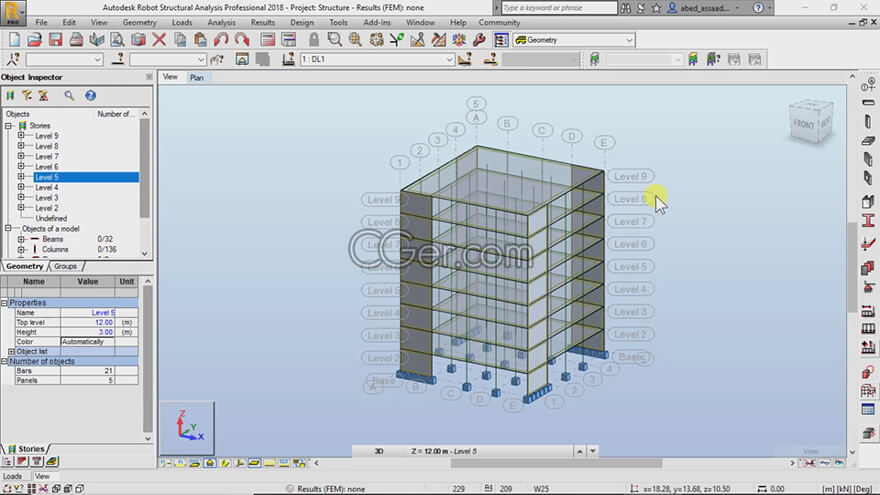Redo with the right curved arrow
This screenshot has width=880, height=495.
(x=242, y=39)
